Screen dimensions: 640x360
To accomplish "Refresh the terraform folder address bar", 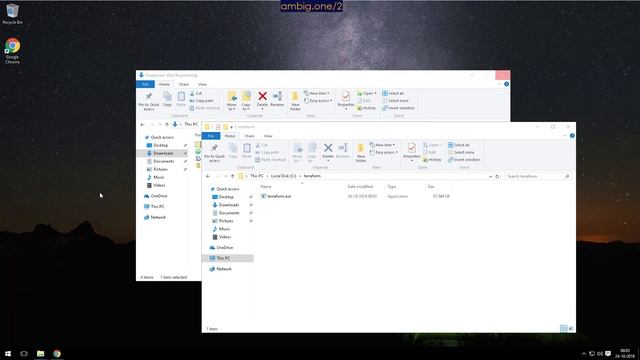I will (x=497, y=176).
